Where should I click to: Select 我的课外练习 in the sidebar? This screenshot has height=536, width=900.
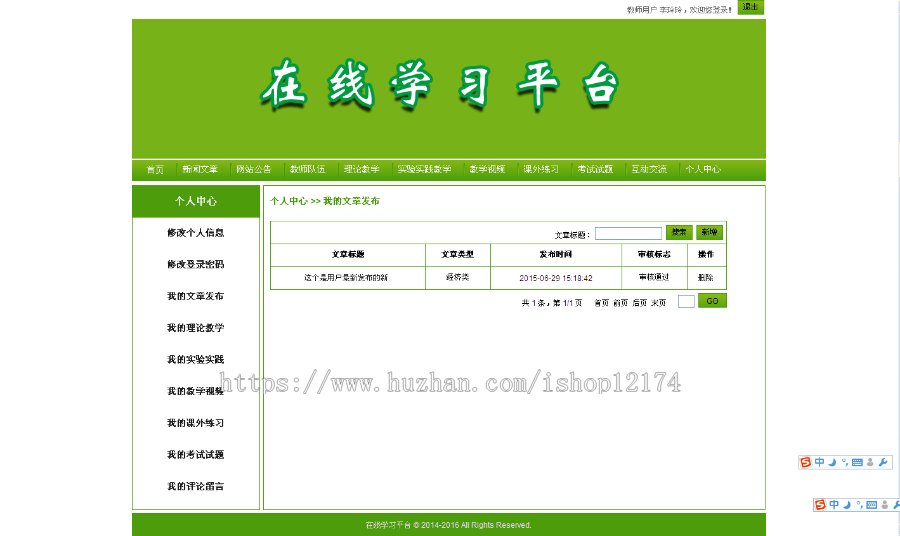pyautogui.click(x=196, y=423)
